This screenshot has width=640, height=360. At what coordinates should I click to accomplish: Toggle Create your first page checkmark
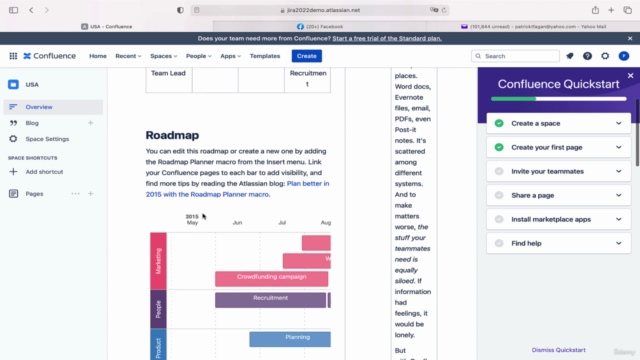(x=499, y=147)
